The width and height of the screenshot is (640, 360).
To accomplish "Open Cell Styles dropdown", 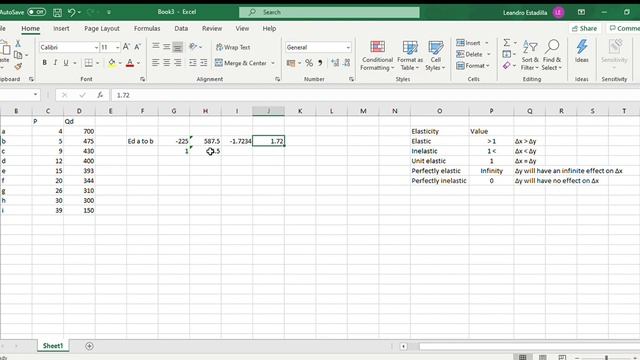I will click(x=435, y=56).
